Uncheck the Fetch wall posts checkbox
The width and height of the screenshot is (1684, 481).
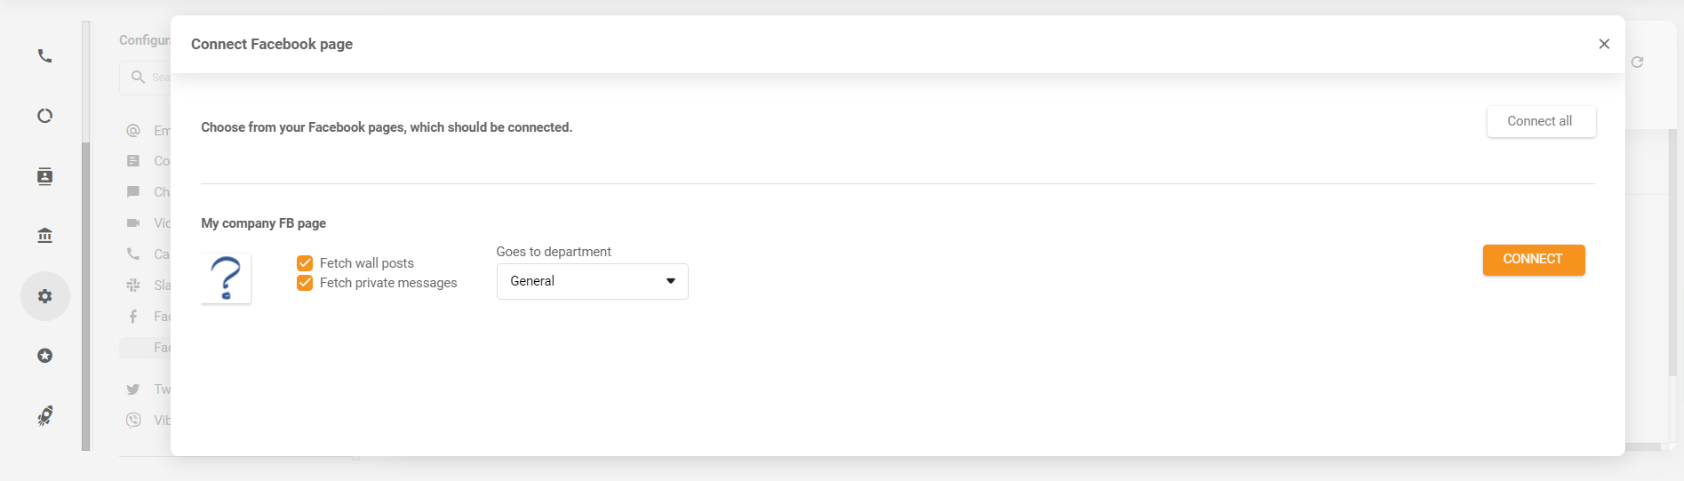pos(305,263)
